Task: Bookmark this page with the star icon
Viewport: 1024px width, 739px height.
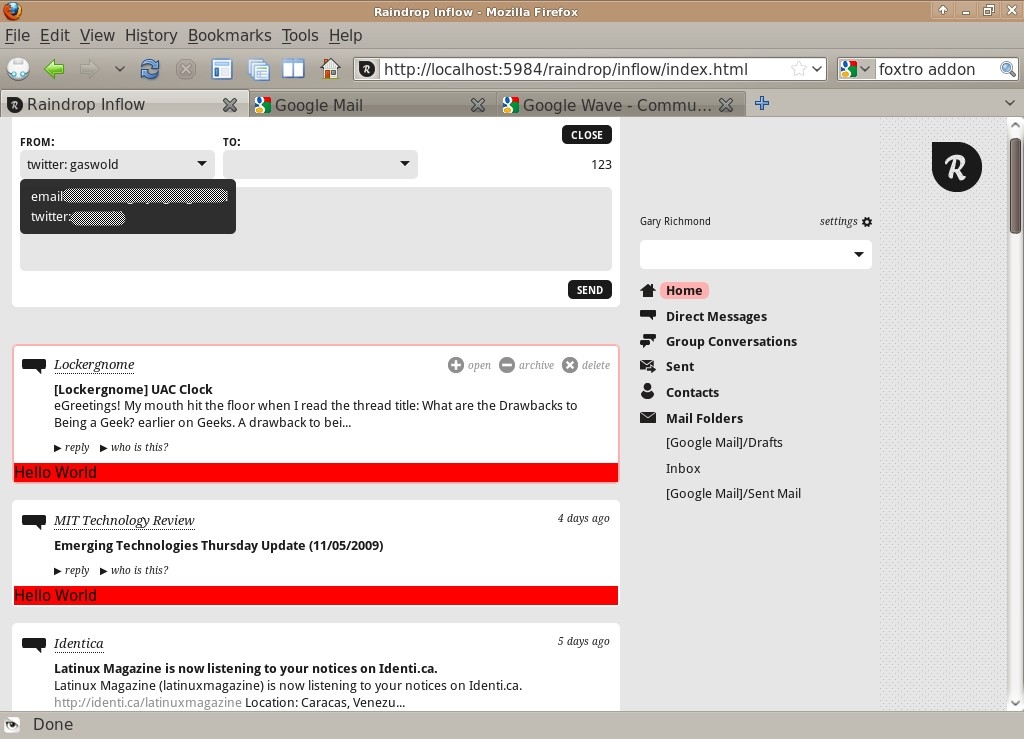Action: (798, 69)
